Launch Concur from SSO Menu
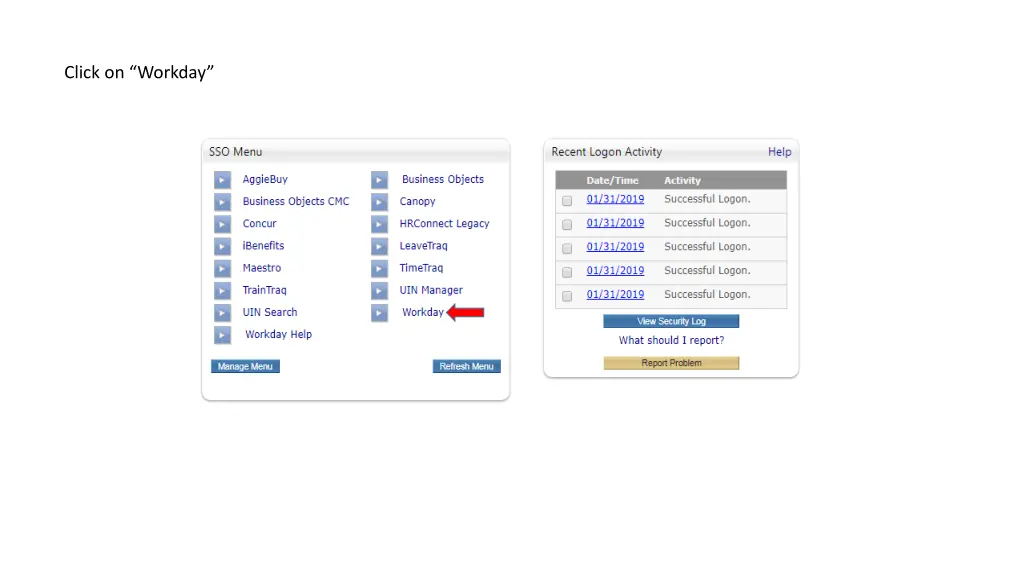Viewport: 1024px width, 576px height. point(259,223)
